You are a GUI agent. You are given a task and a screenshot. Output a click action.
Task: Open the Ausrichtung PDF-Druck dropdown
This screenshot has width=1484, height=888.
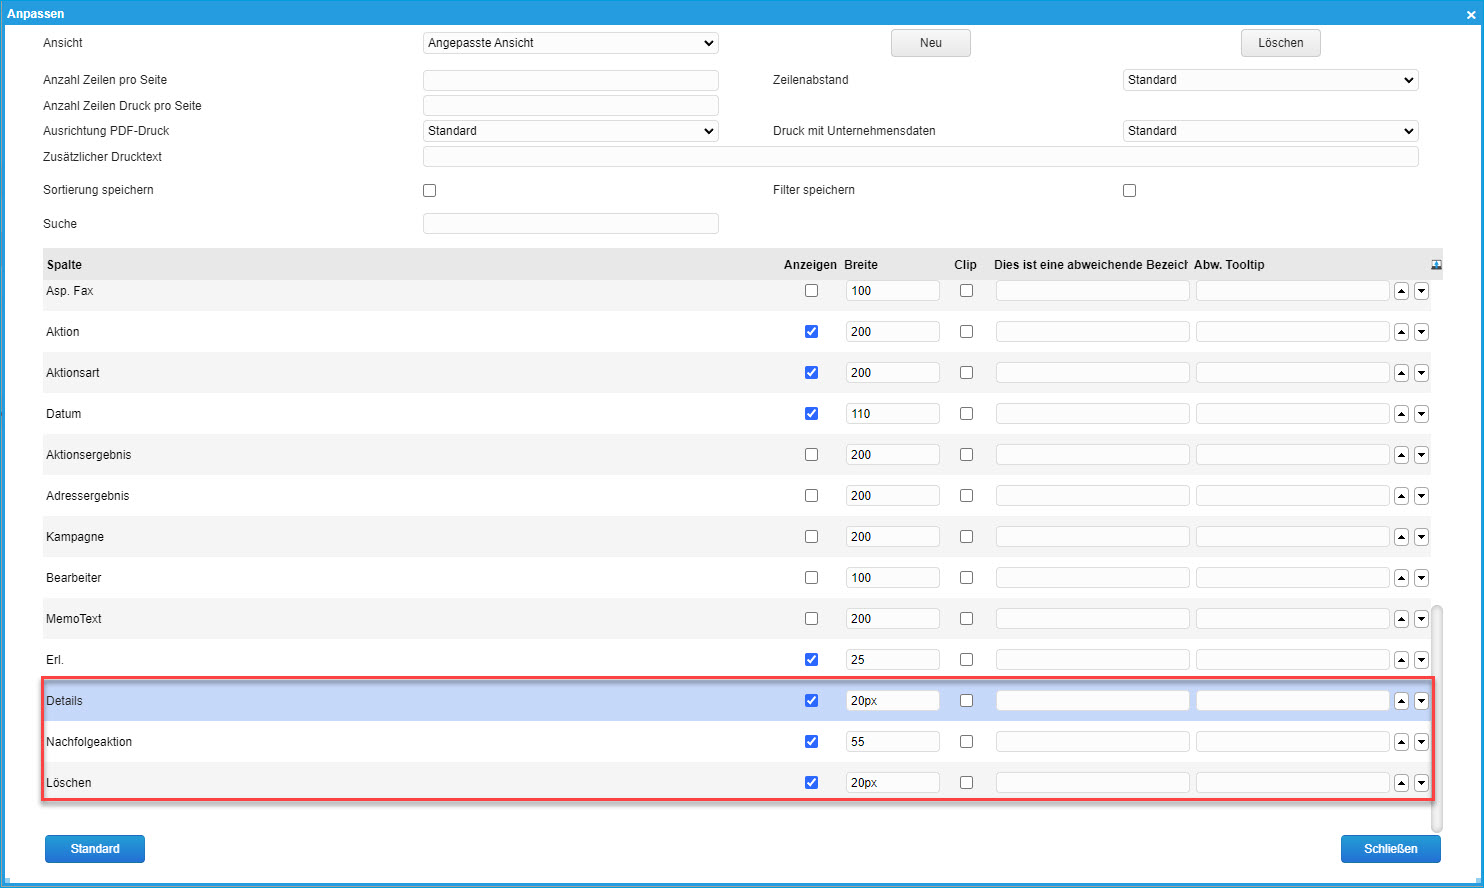571,131
